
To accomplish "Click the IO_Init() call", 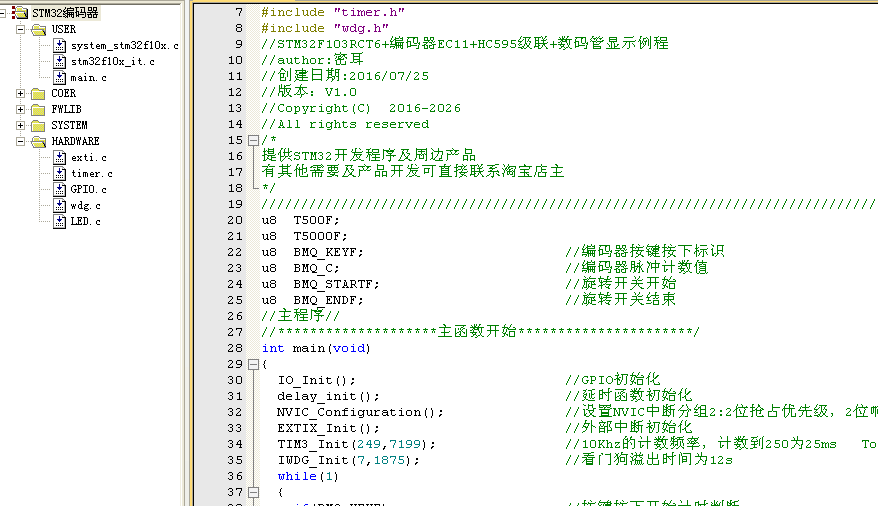I will (317, 381).
